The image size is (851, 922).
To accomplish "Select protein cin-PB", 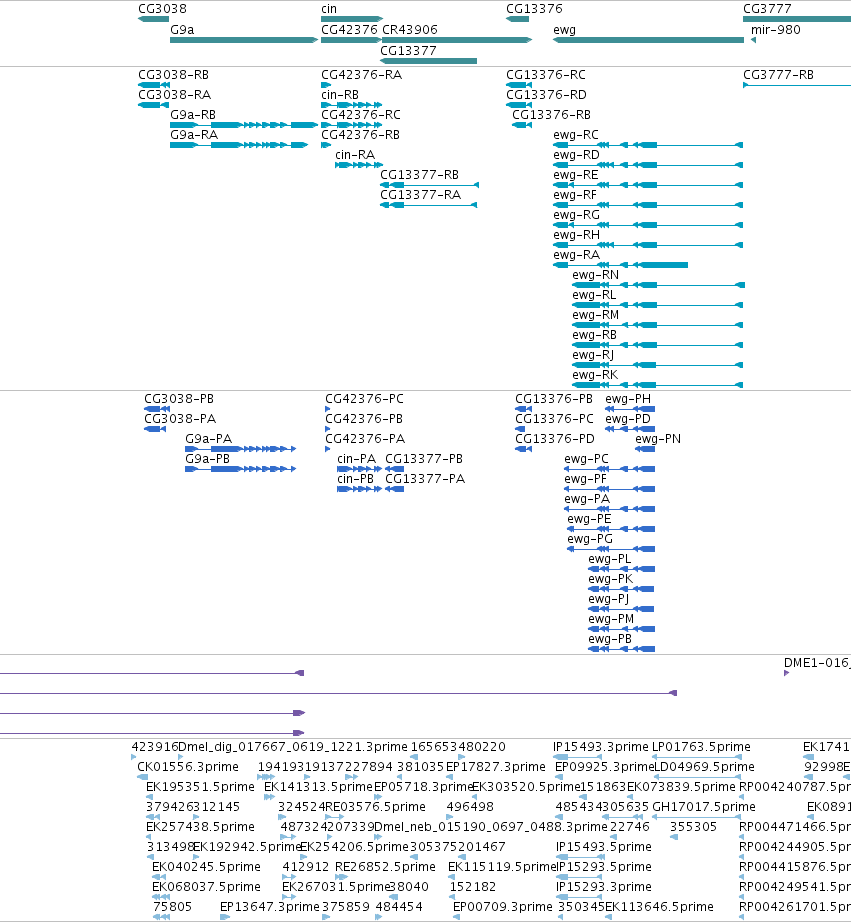I will click(355, 479).
